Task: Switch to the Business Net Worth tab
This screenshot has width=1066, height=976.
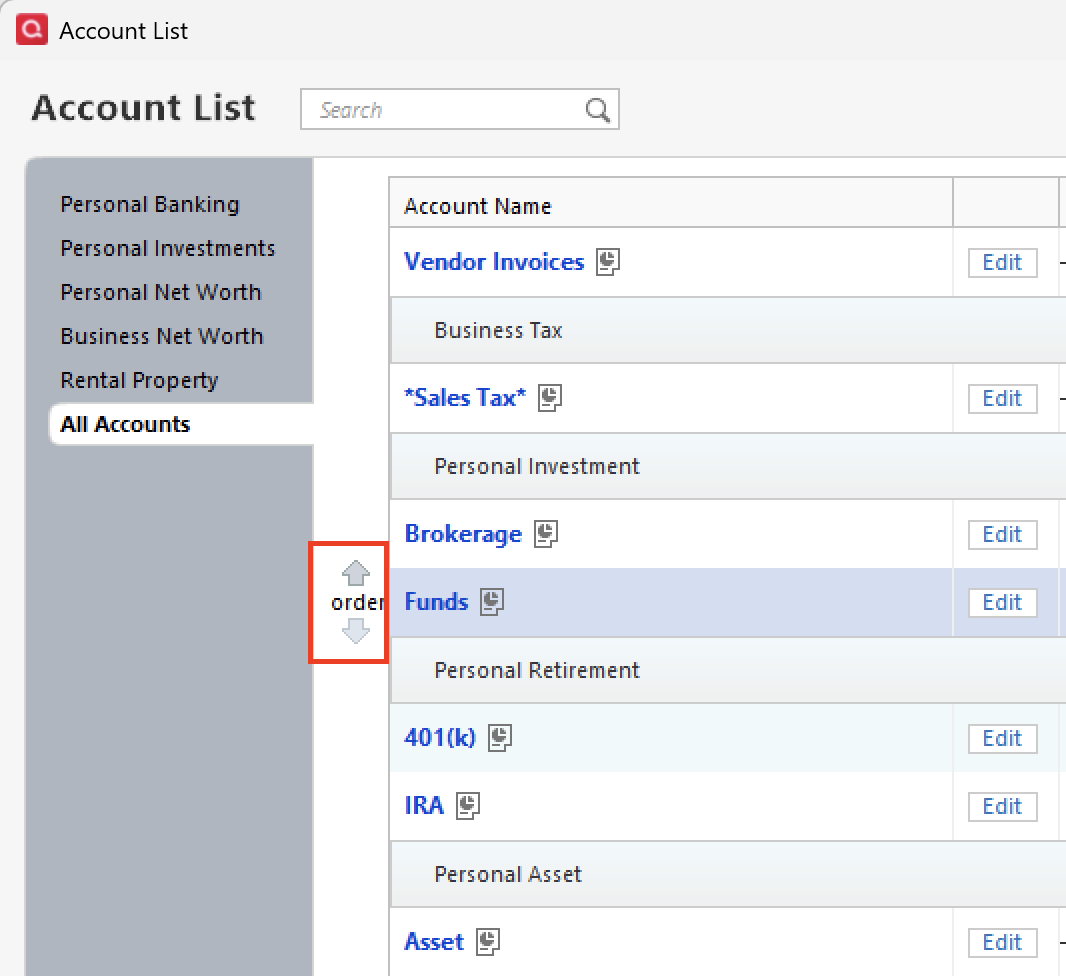Action: point(162,336)
